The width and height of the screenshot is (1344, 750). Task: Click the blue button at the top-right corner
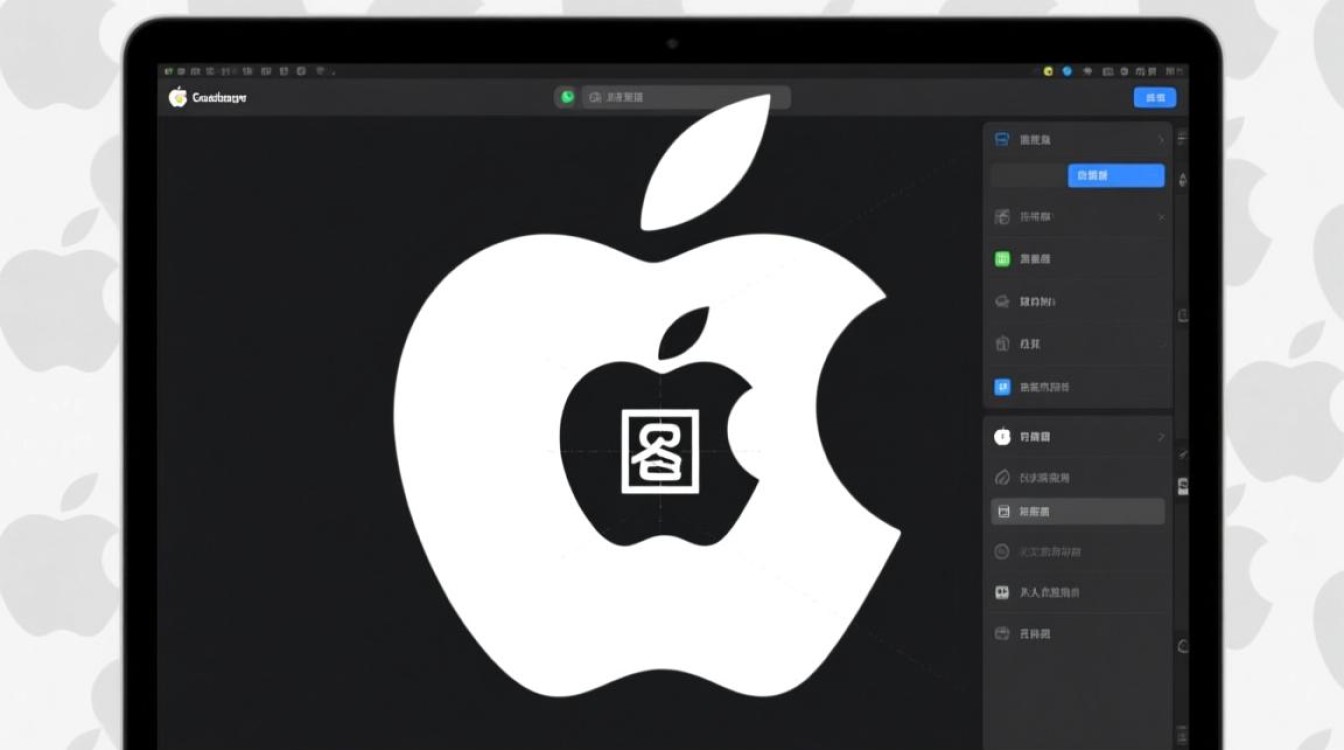pyautogui.click(x=1155, y=97)
